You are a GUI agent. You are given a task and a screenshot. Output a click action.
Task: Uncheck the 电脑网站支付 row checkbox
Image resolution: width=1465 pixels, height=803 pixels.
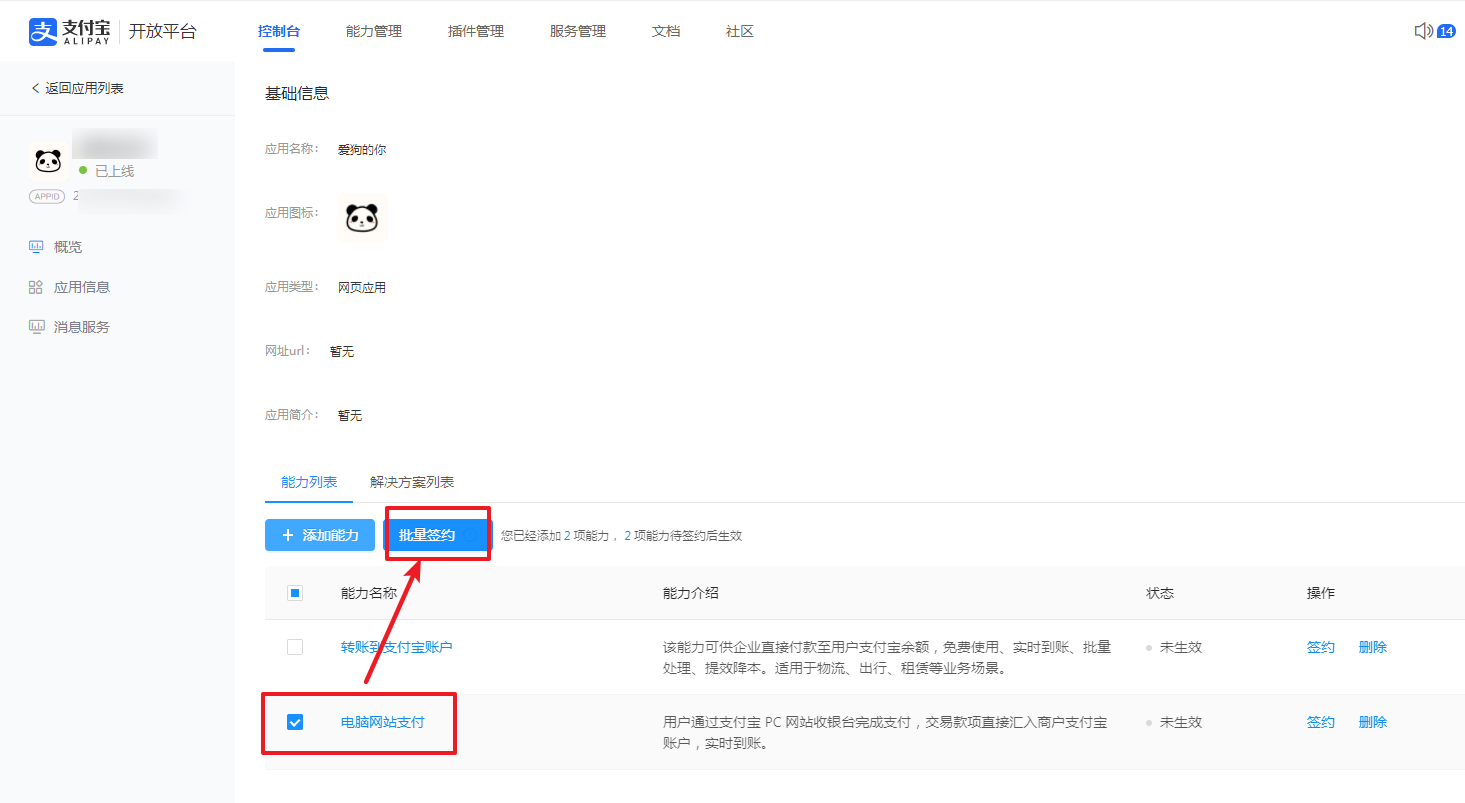[x=295, y=722]
